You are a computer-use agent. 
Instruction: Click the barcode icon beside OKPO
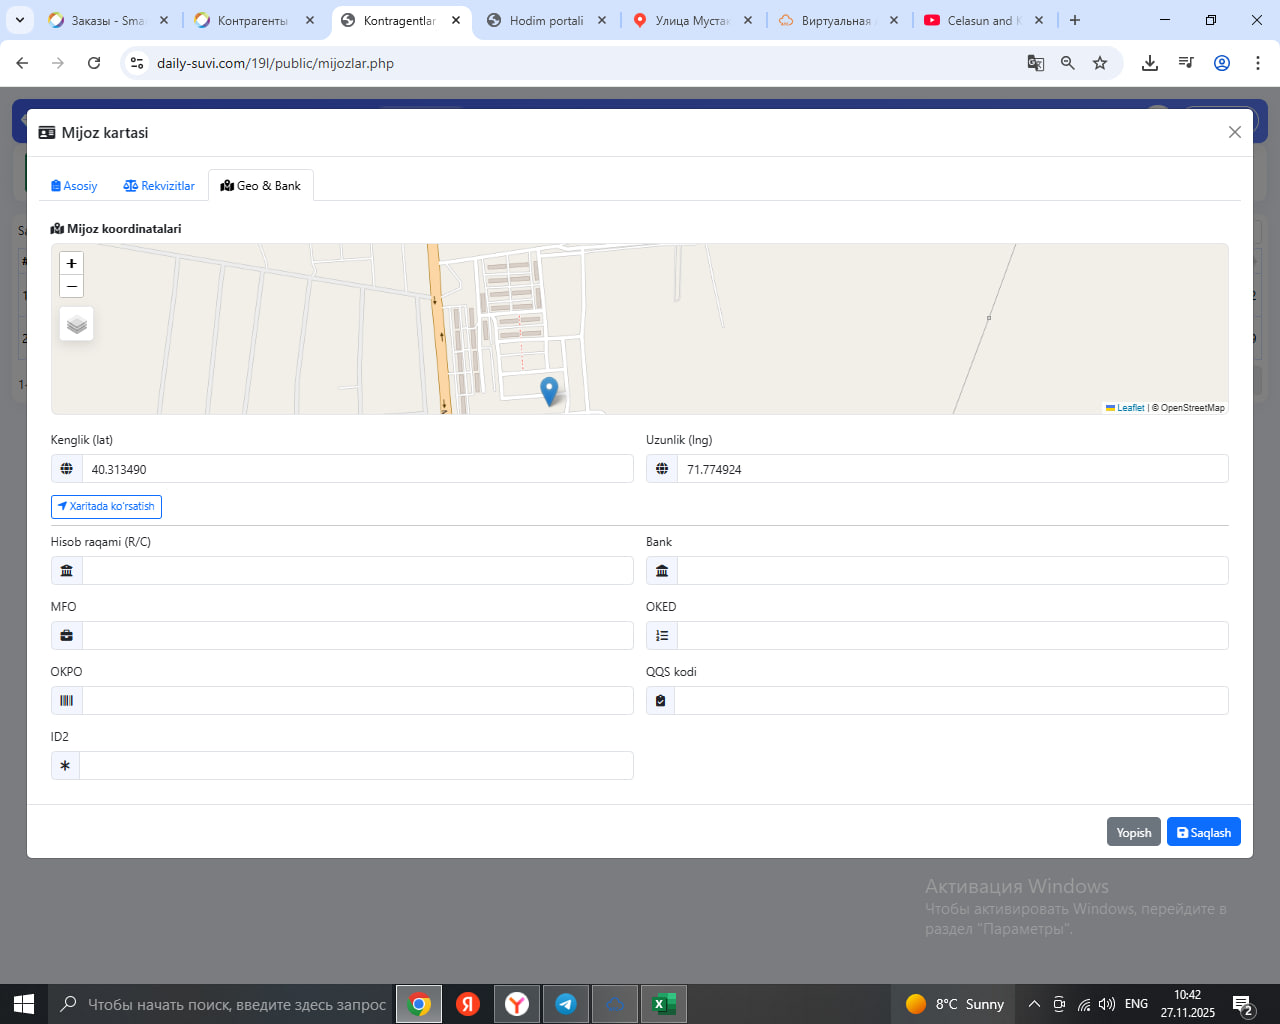66,701
